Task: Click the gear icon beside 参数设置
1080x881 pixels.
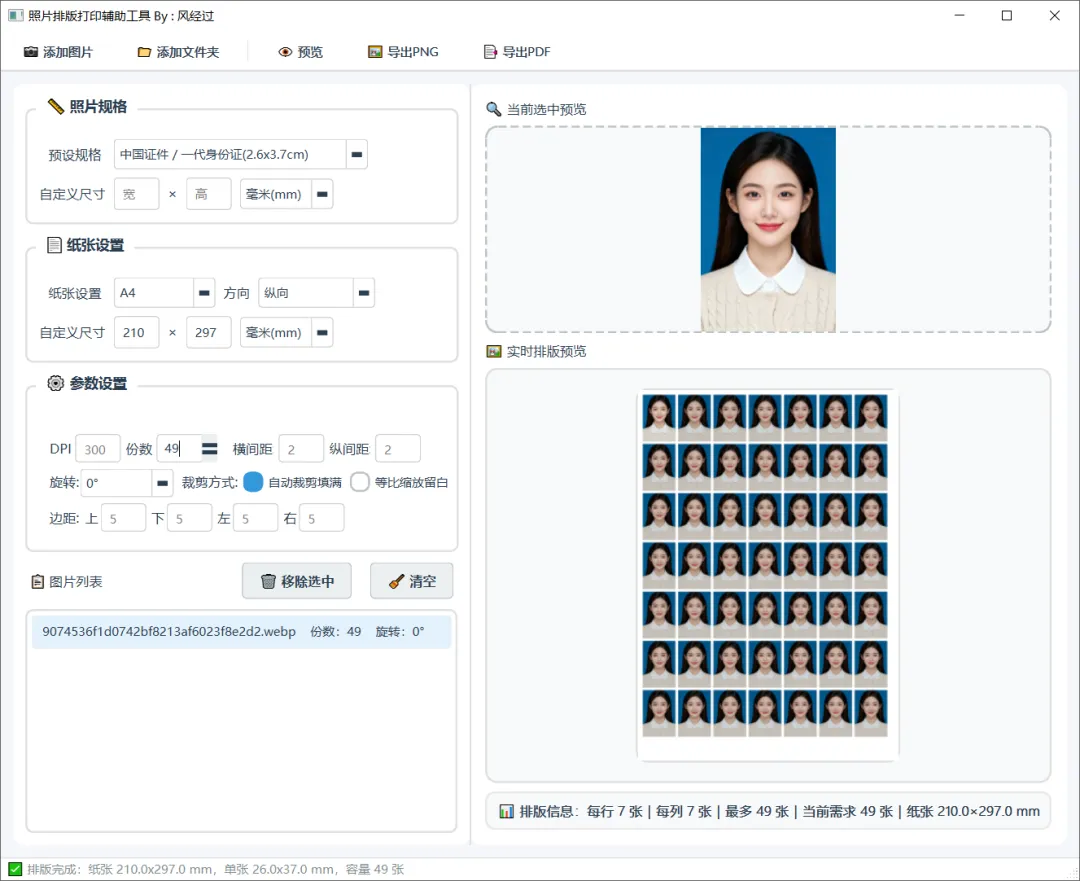Action: (56, 383)
